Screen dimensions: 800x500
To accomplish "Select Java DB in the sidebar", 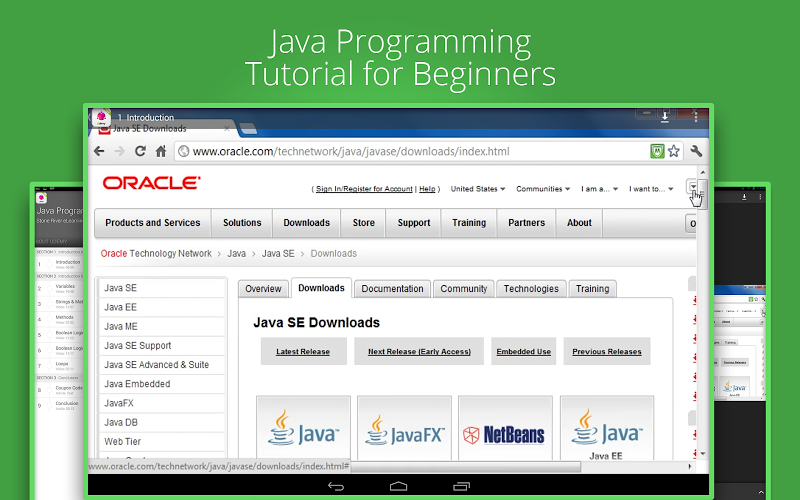I will 162,422.
